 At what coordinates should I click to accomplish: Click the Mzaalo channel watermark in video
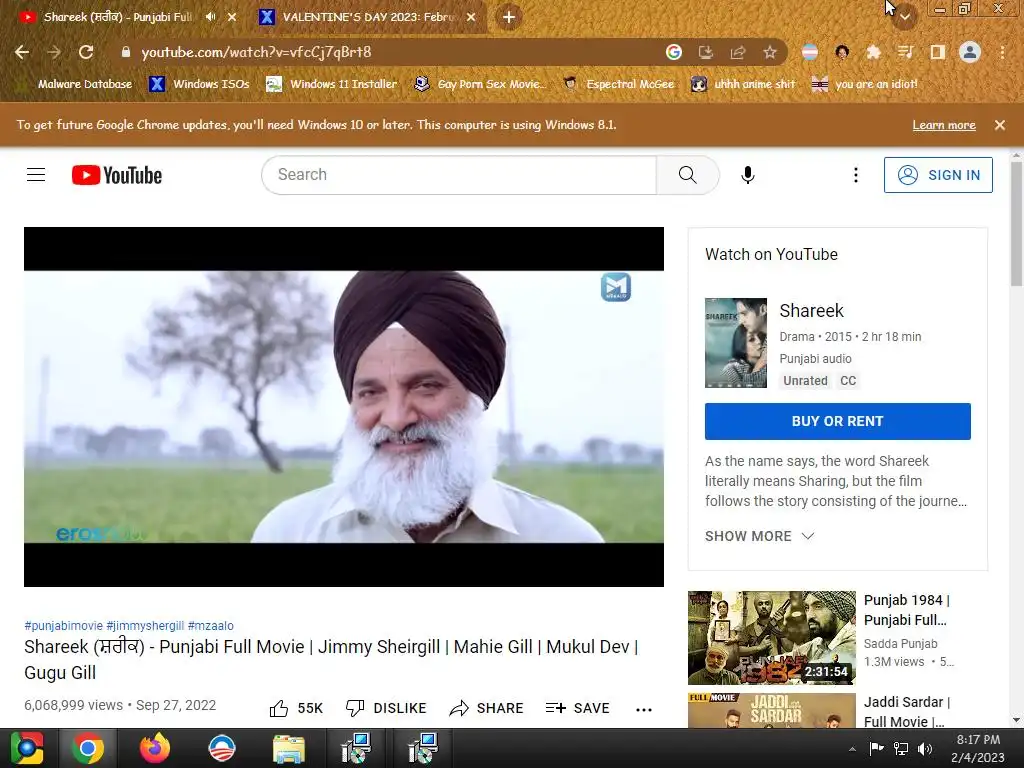click(x=616, y=287)
